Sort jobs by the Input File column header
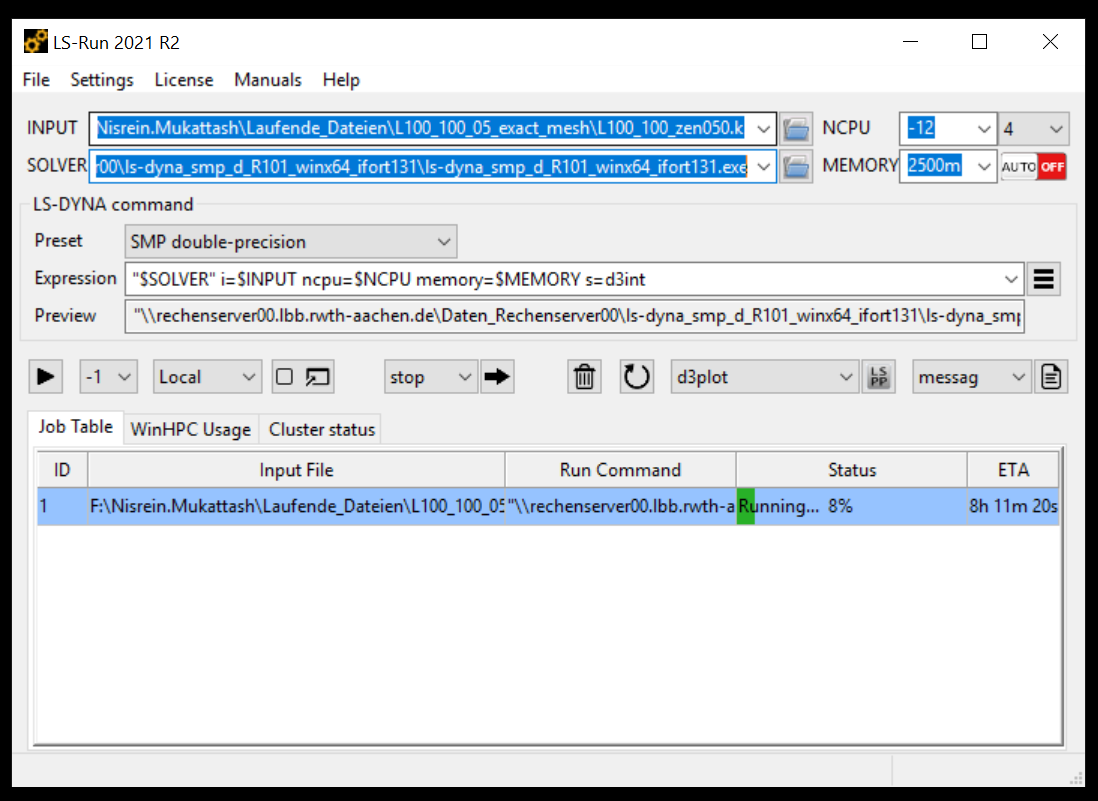Image resolution: width=1098 pixels, height=801 pixels. pos(296,470)
